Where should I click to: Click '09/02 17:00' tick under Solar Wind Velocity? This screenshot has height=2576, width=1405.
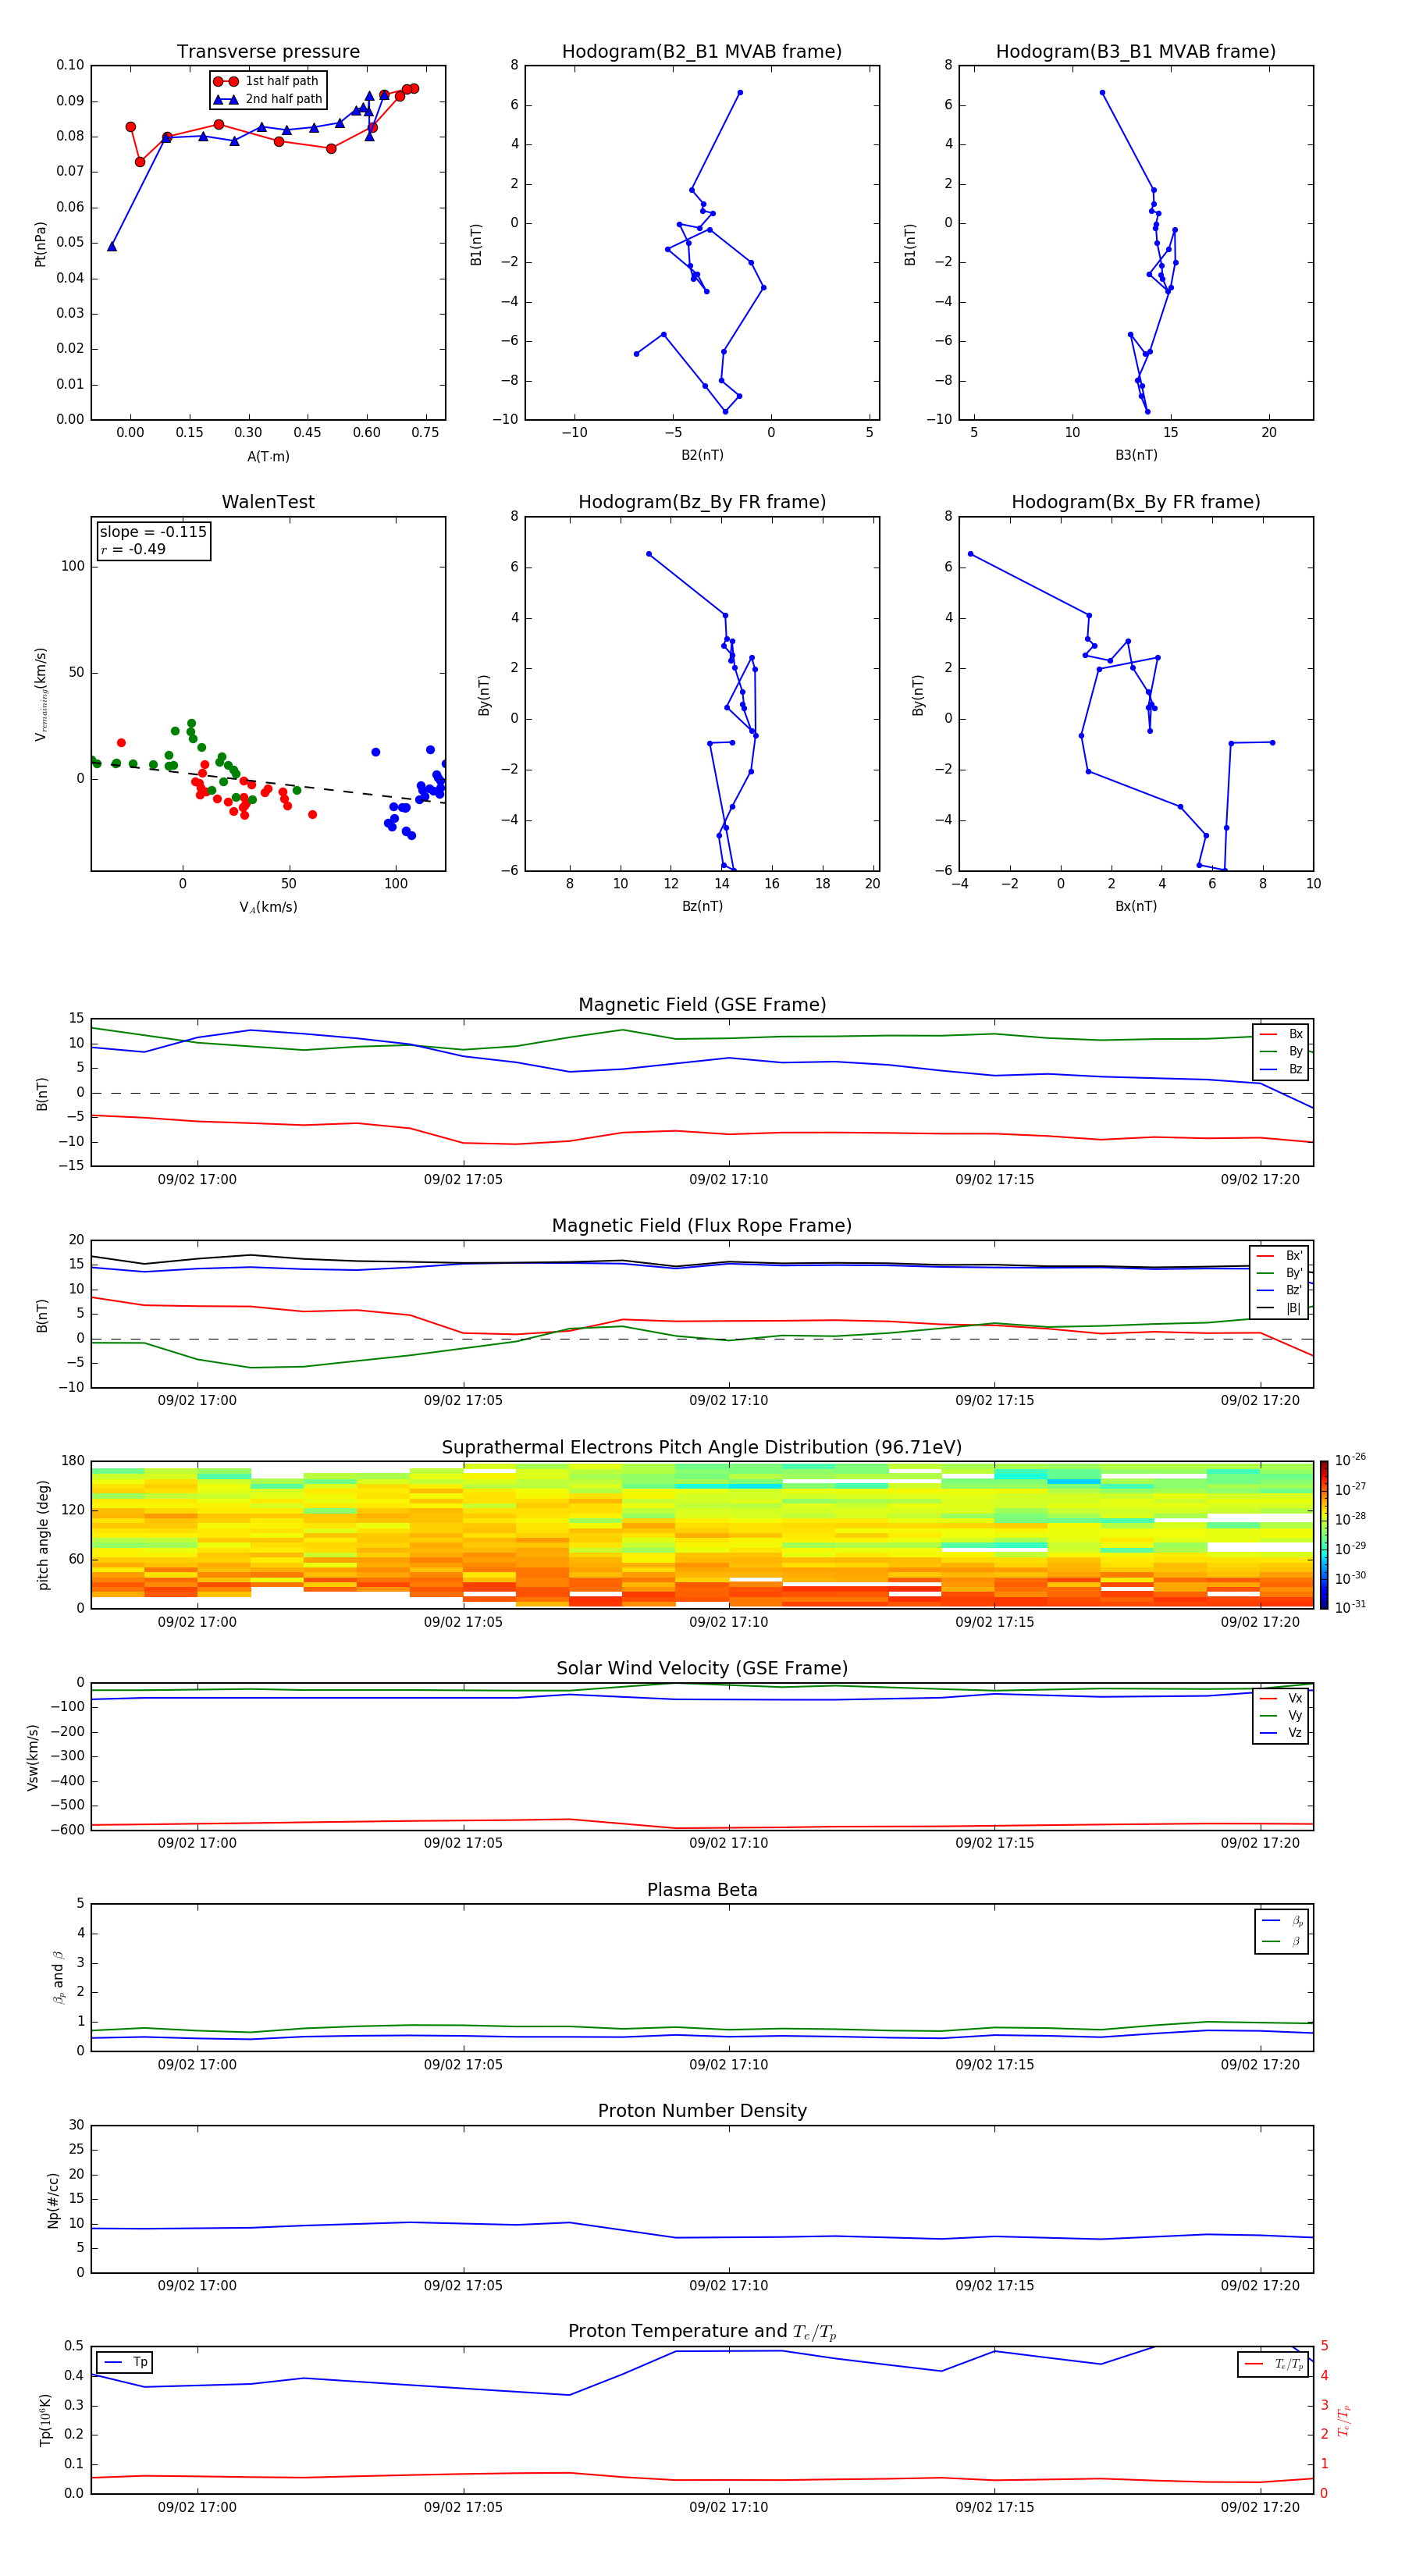point(197,1843)
